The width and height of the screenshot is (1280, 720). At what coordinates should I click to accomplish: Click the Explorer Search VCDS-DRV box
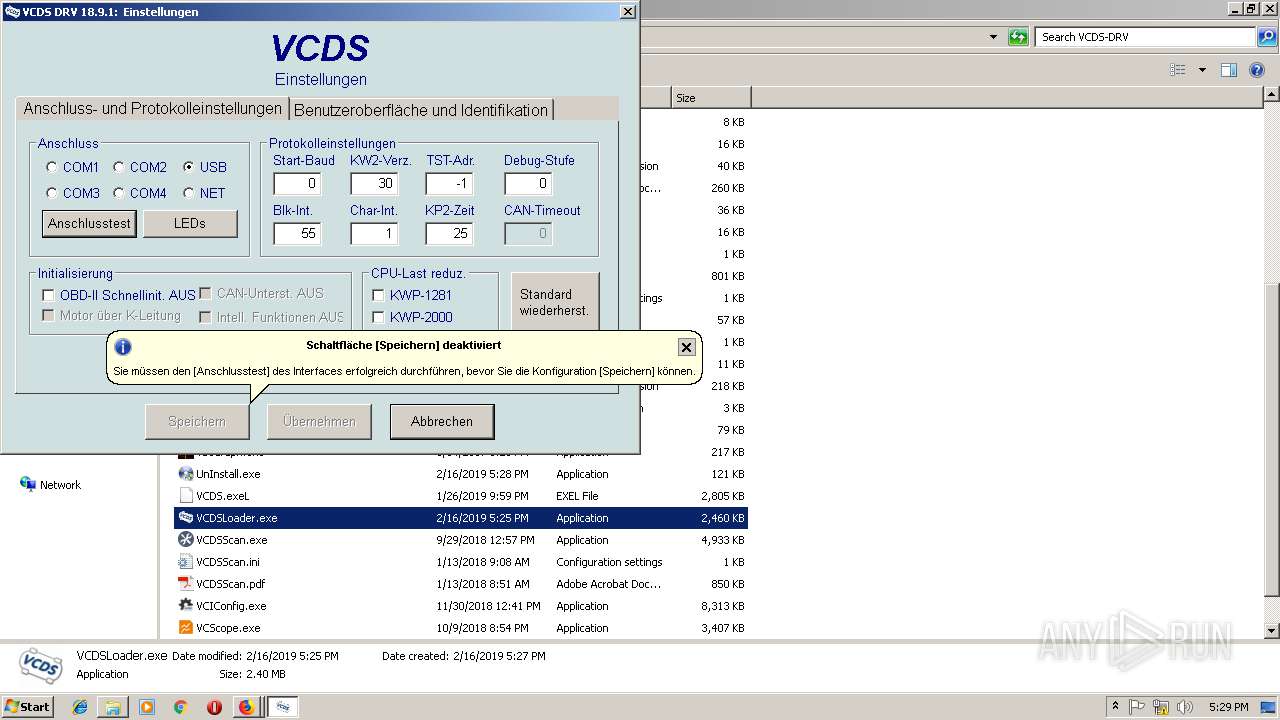pos(1145,37)
